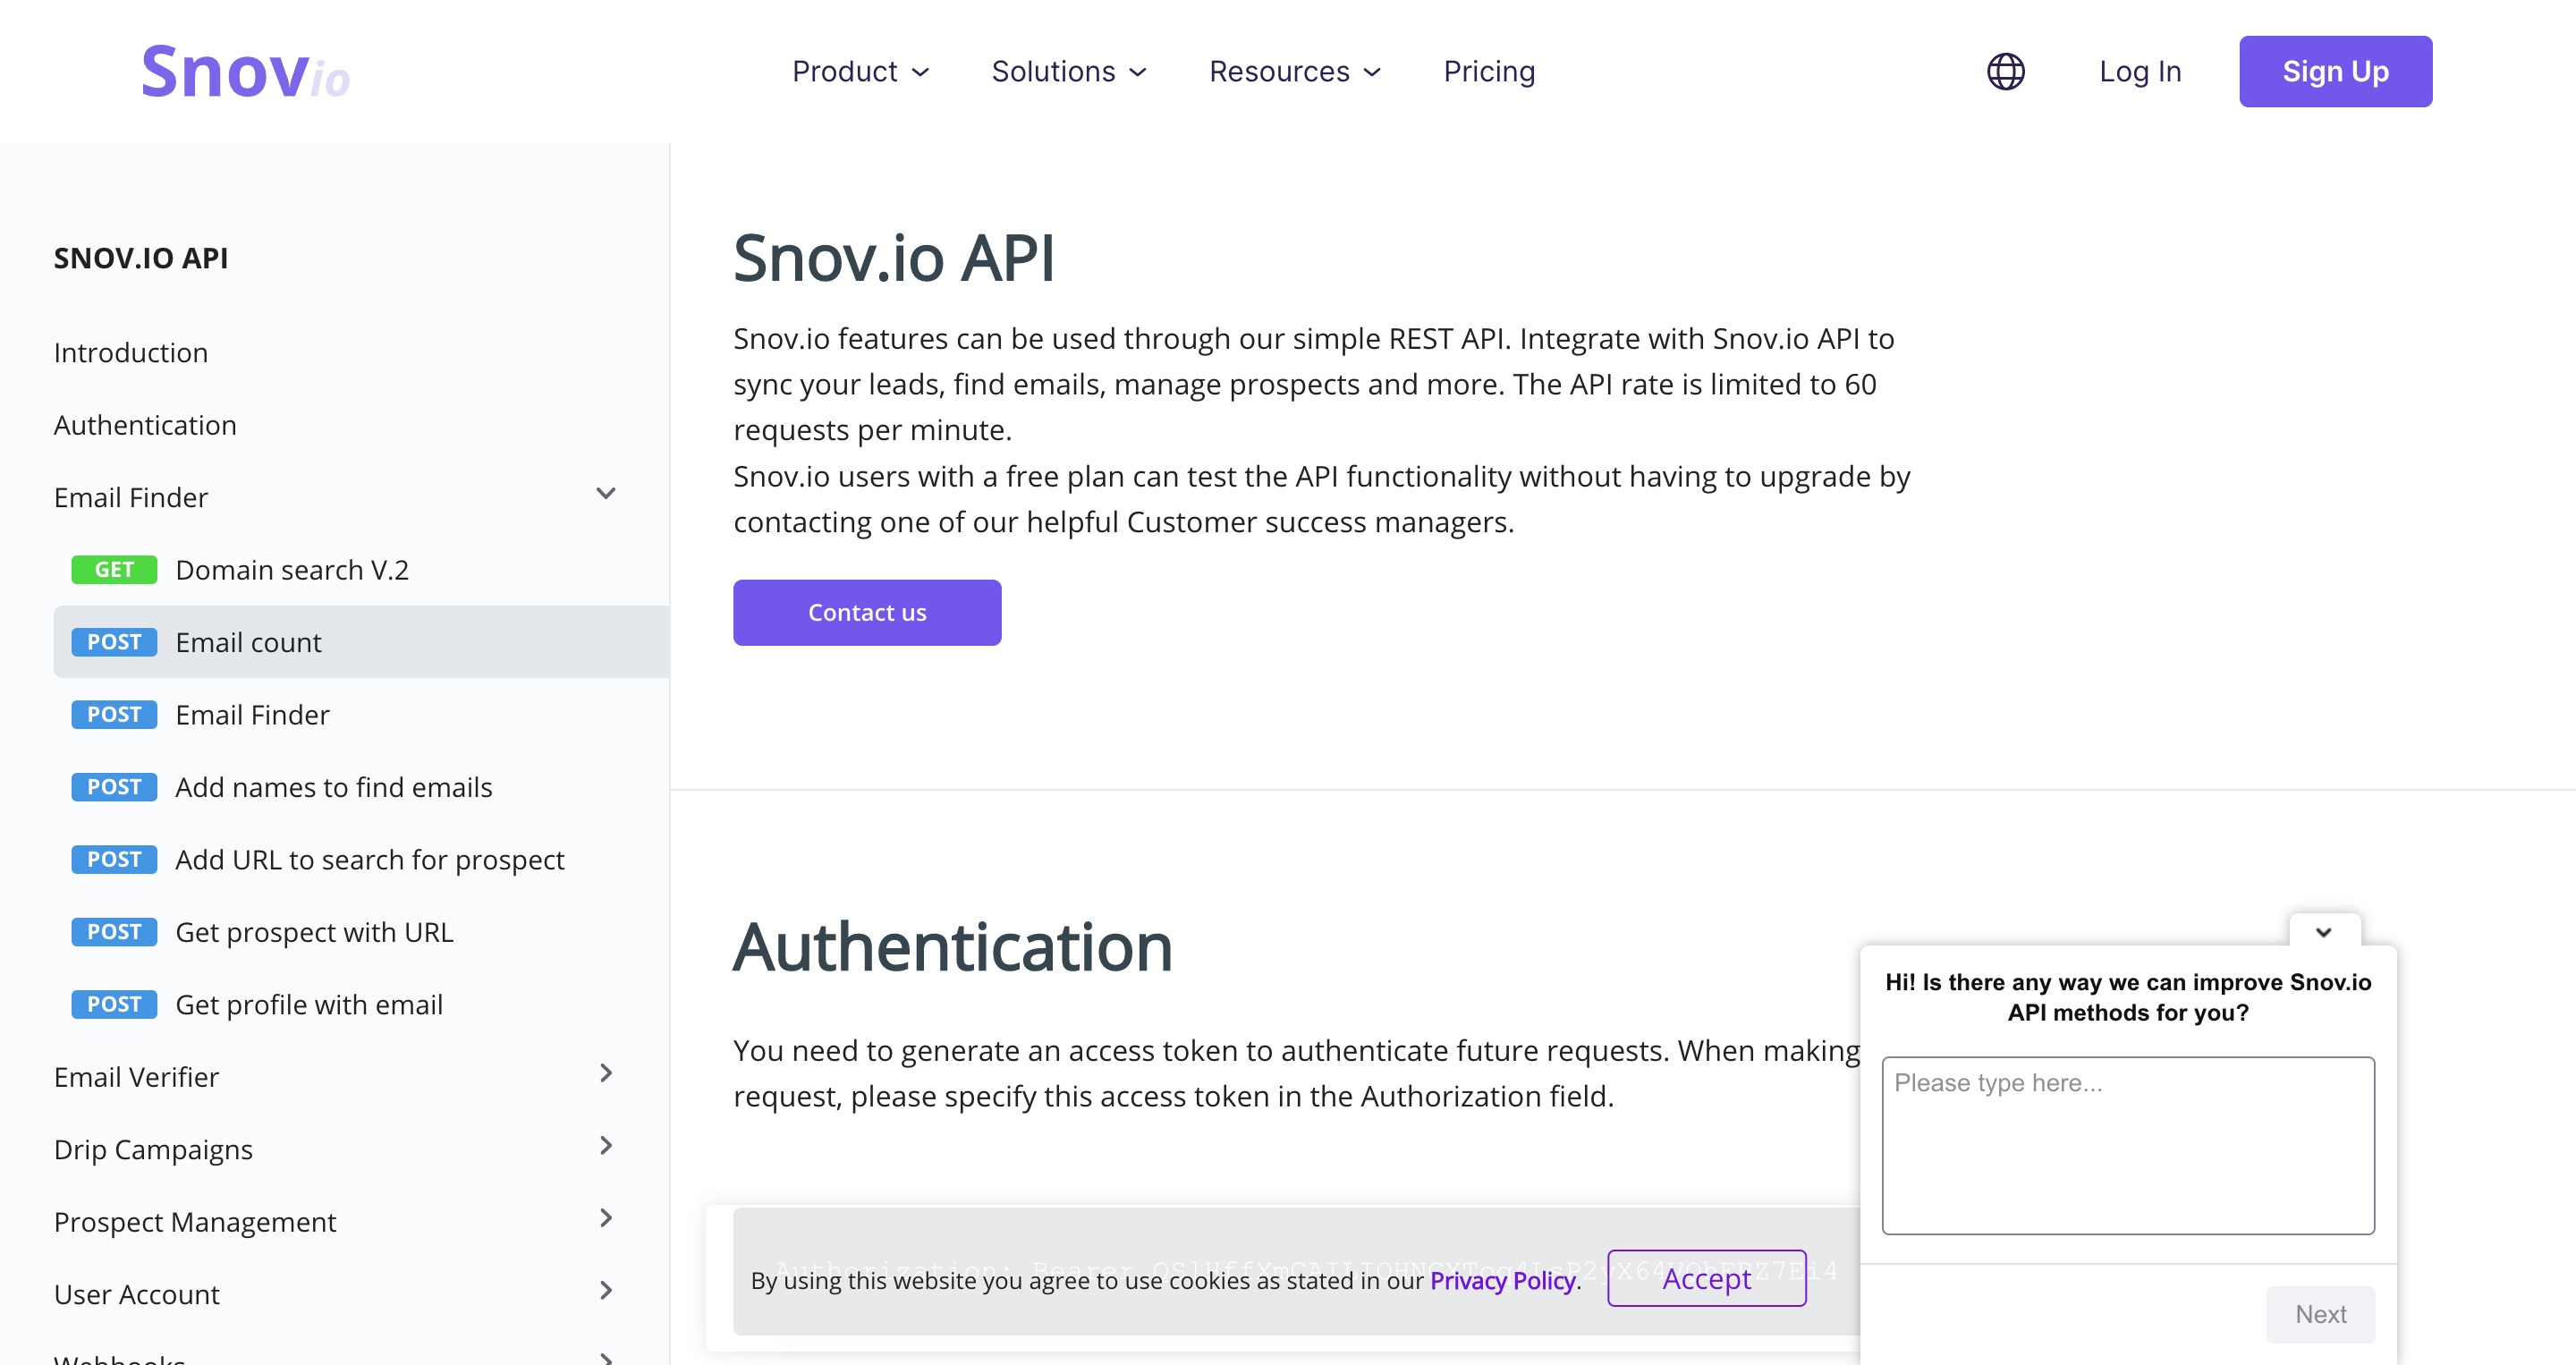Open the Privacy Policy link
Viewport: 2576px width, 1365px height.
(x=1503, y=1281)
